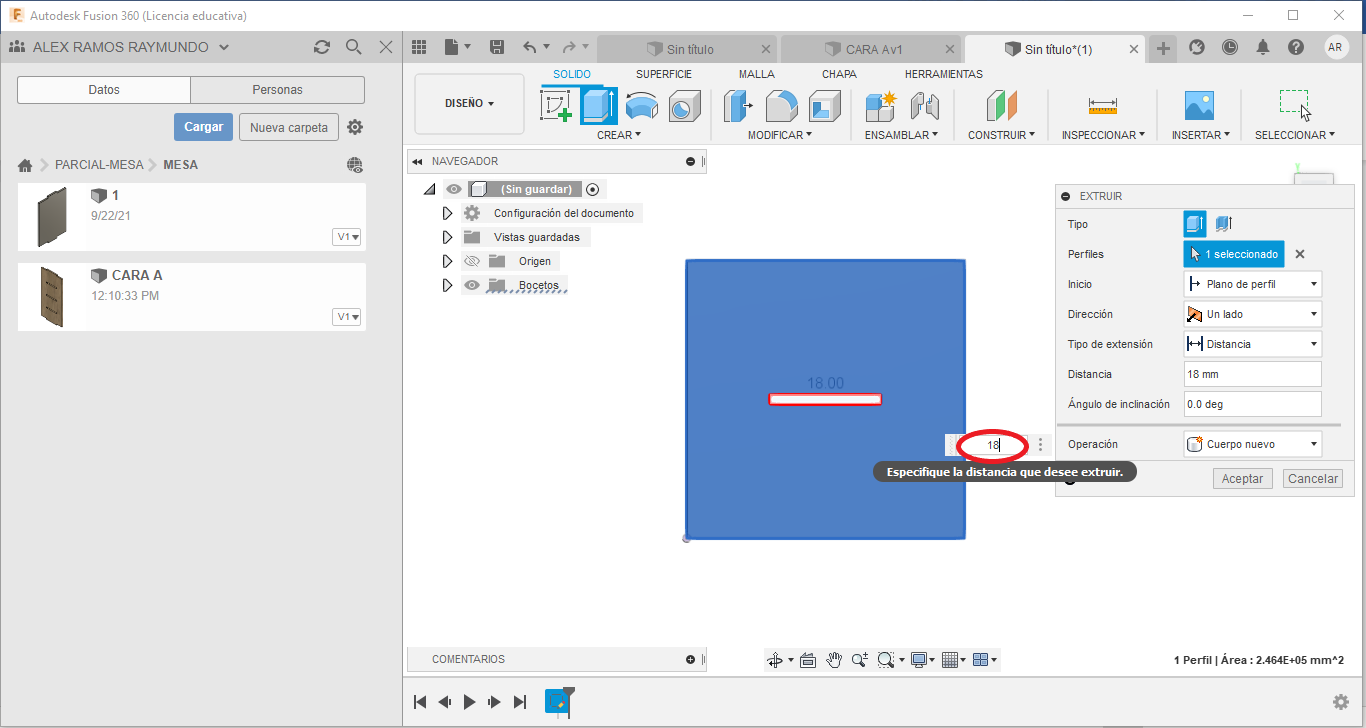Go to PARCIAL-MESA in the breadcrumb
Screen dimensions: 1366x728
coord(100,165)
